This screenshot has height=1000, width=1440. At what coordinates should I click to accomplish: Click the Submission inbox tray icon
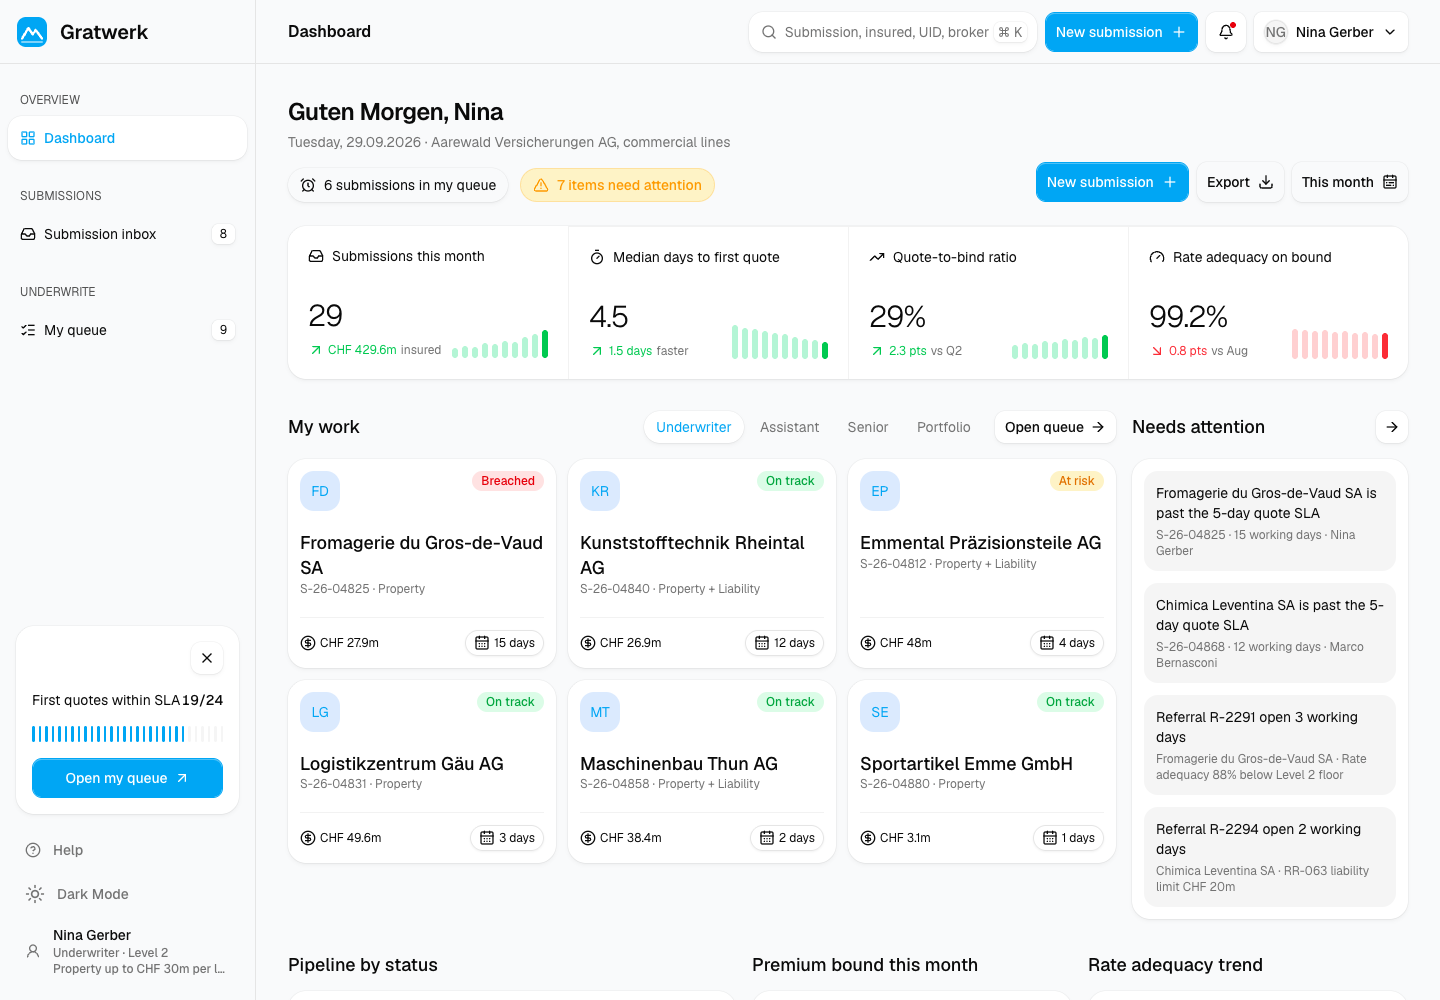pos(28,234)
